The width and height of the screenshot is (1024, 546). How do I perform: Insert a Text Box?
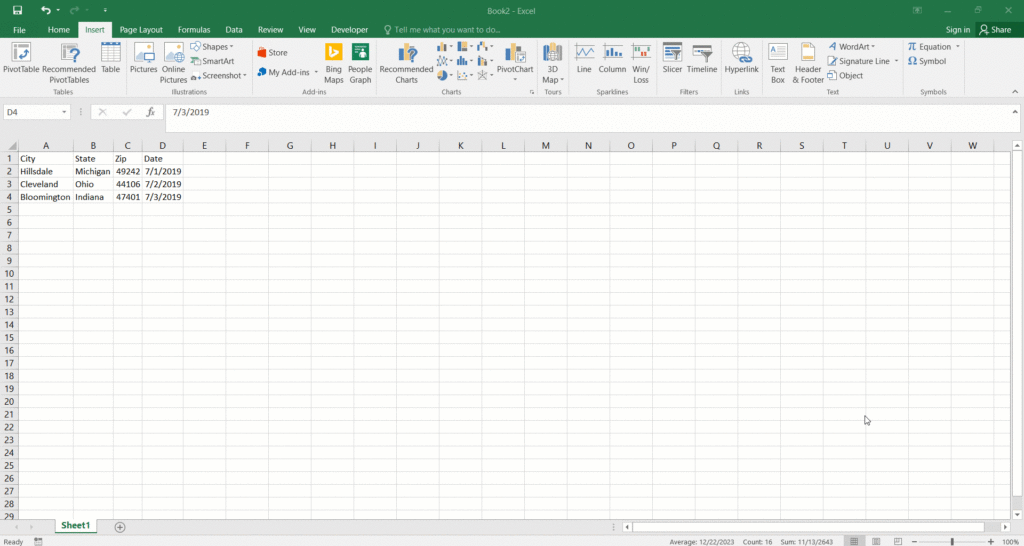[777, 60]
